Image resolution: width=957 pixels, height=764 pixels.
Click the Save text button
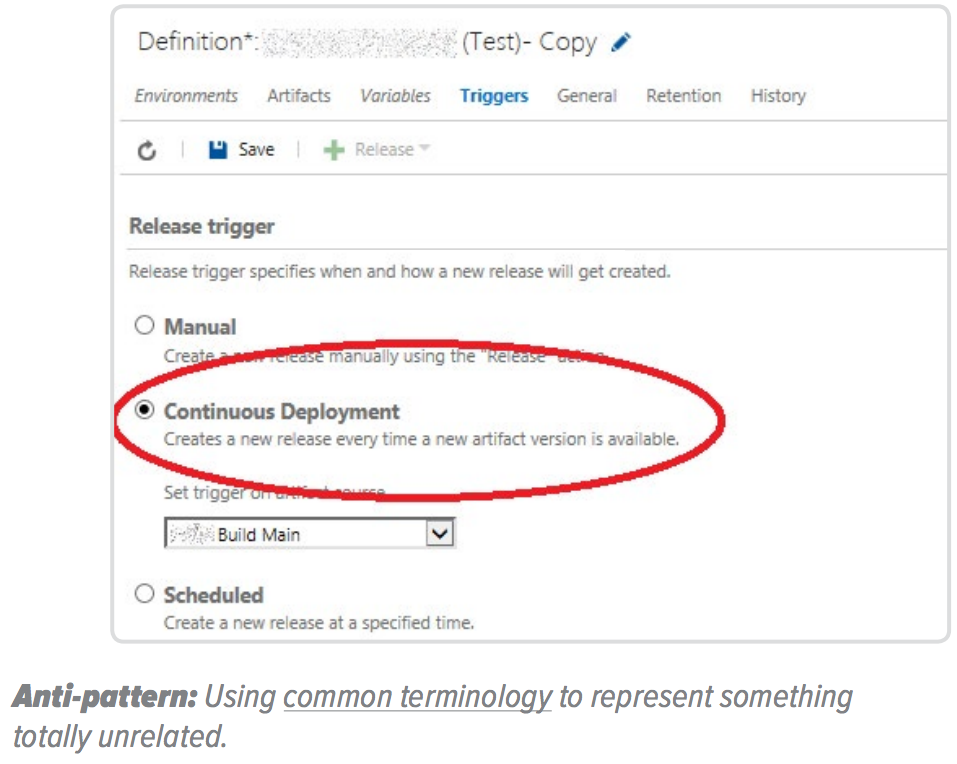pos(256,150)
